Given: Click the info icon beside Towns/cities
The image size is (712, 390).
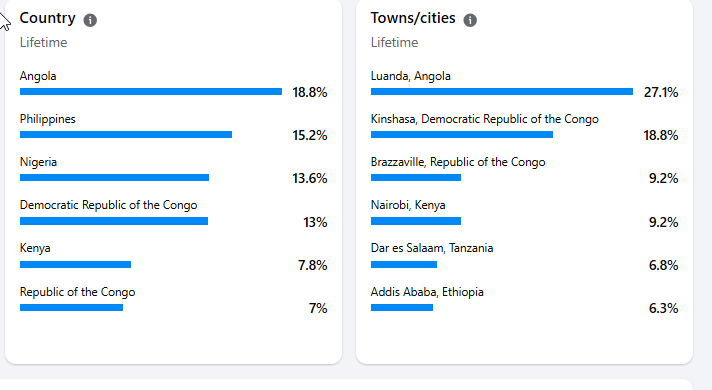Looking at the screenshot, I should tap(470, 20).
